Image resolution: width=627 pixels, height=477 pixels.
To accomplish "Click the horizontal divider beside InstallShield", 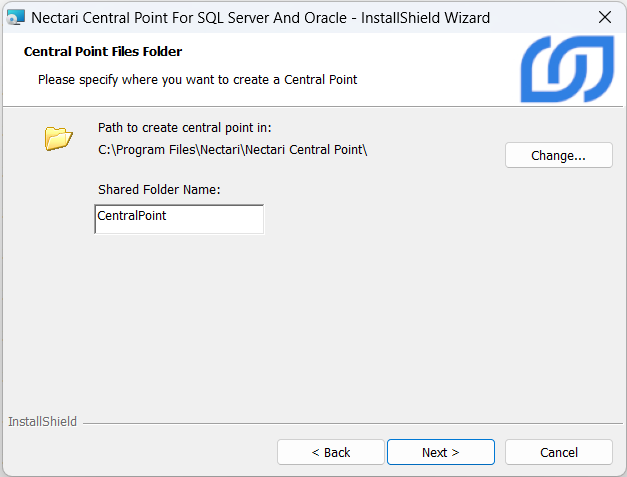I will tap(350, 423).
